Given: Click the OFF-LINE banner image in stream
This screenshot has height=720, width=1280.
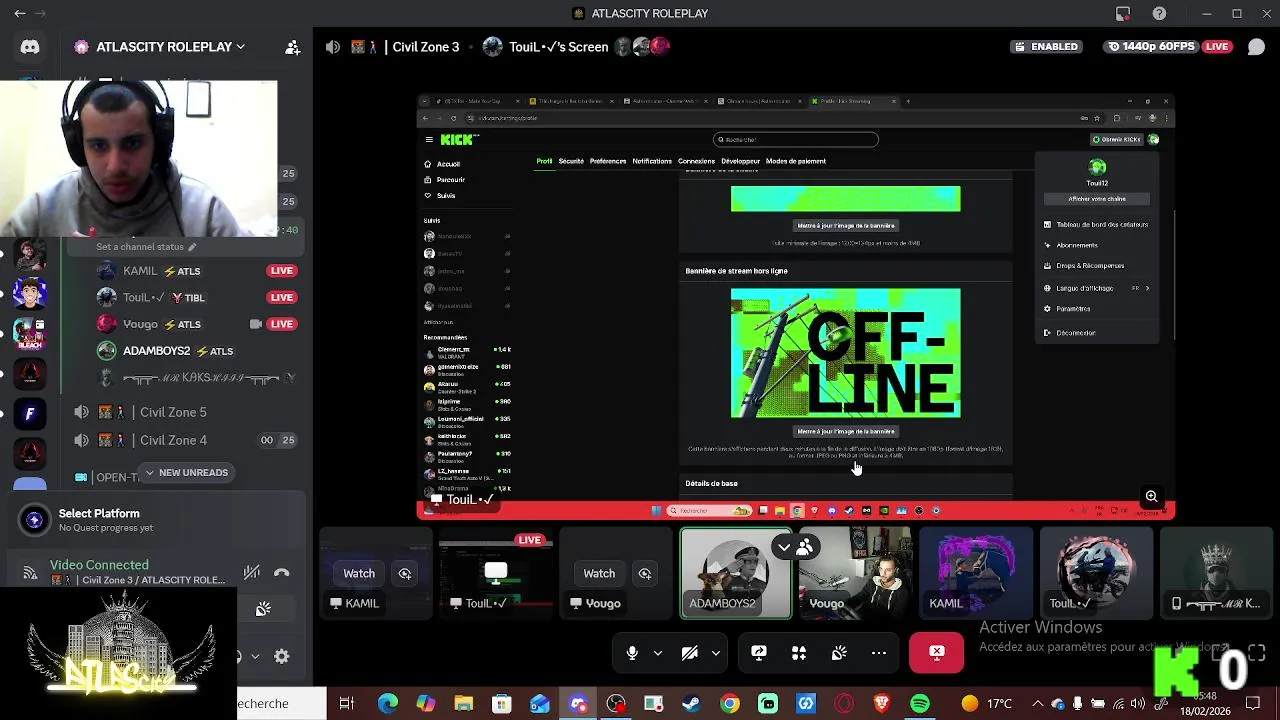Looking at the screenshot, I should pyautogui.click(x=846, y=353).
